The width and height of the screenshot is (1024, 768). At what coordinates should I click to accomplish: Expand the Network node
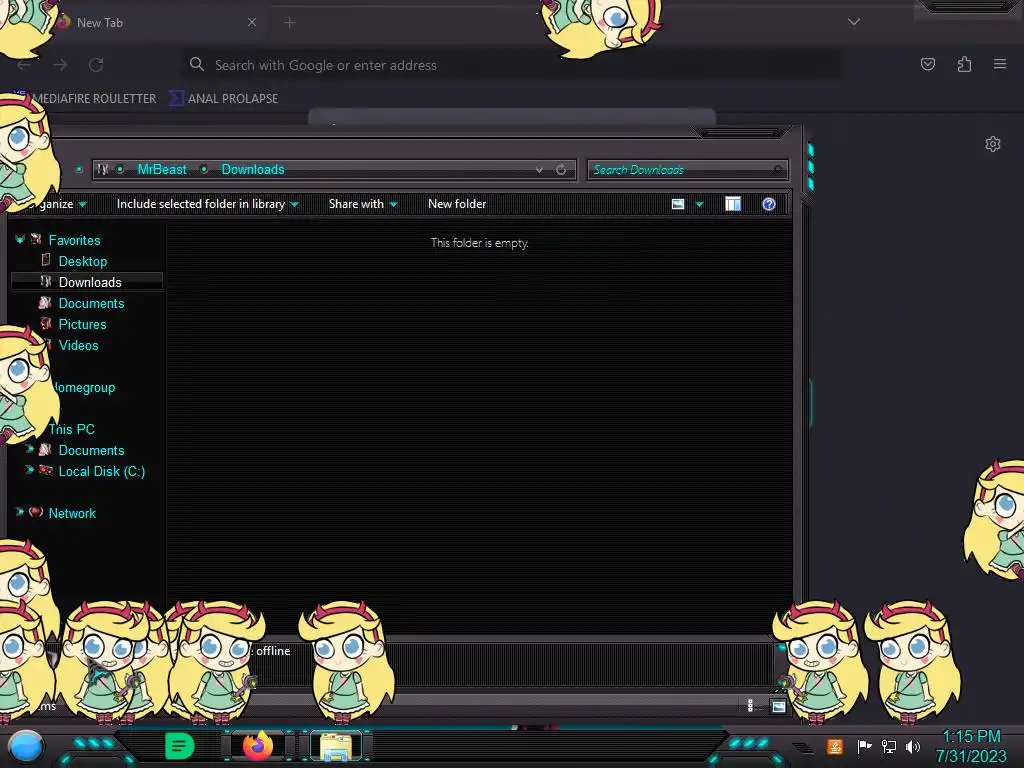coord(20,513)
